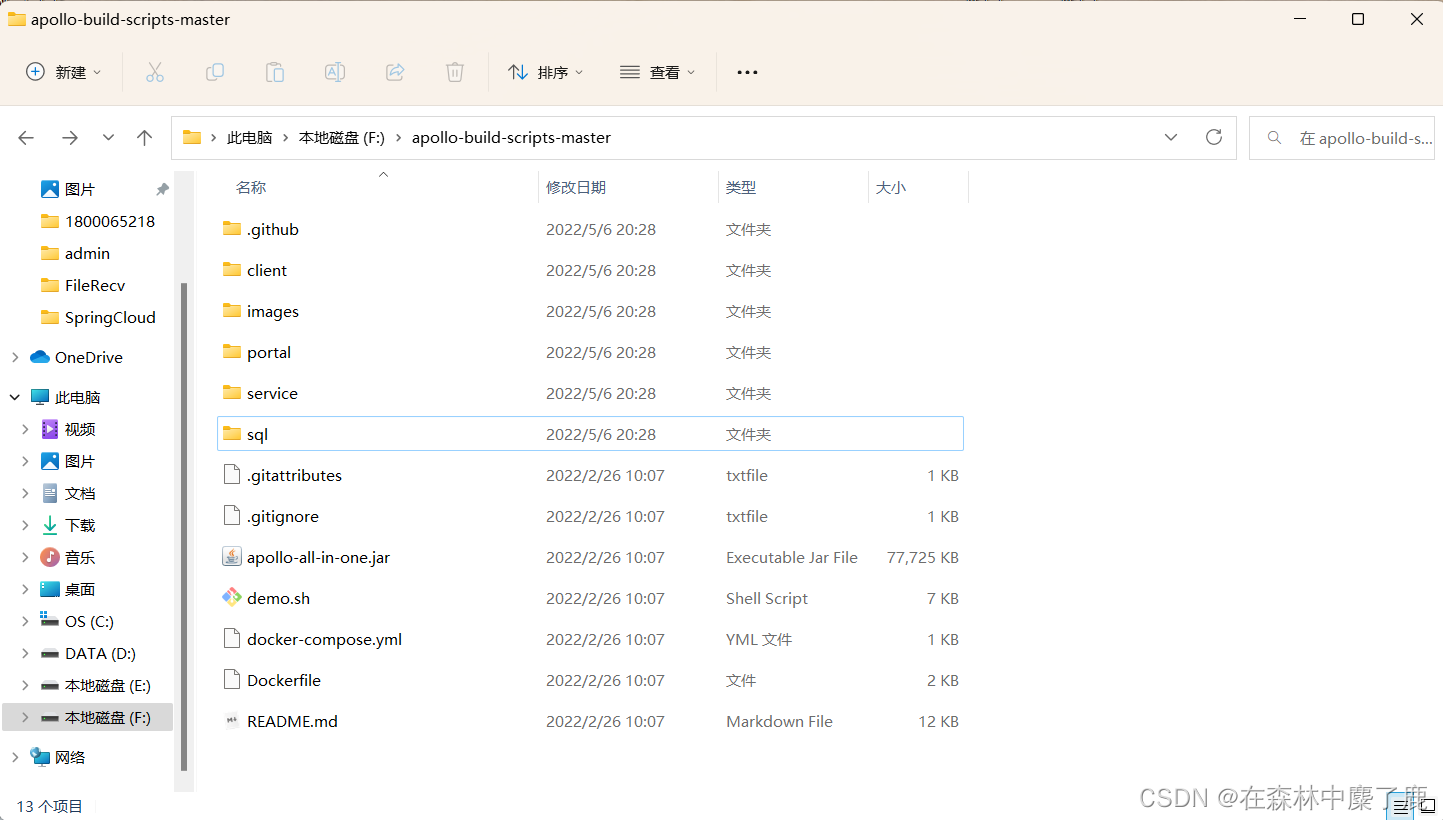Click the docker-compose.yml file icon
The height and width of the screenshot is (820, 1443).
click(x=232, y=639)
